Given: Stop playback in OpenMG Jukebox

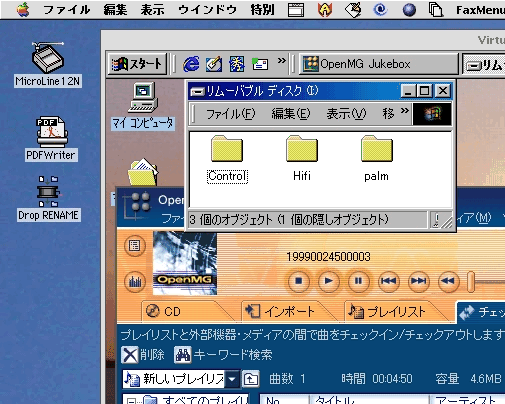Looking at the screenshot, I should (299, 281).
